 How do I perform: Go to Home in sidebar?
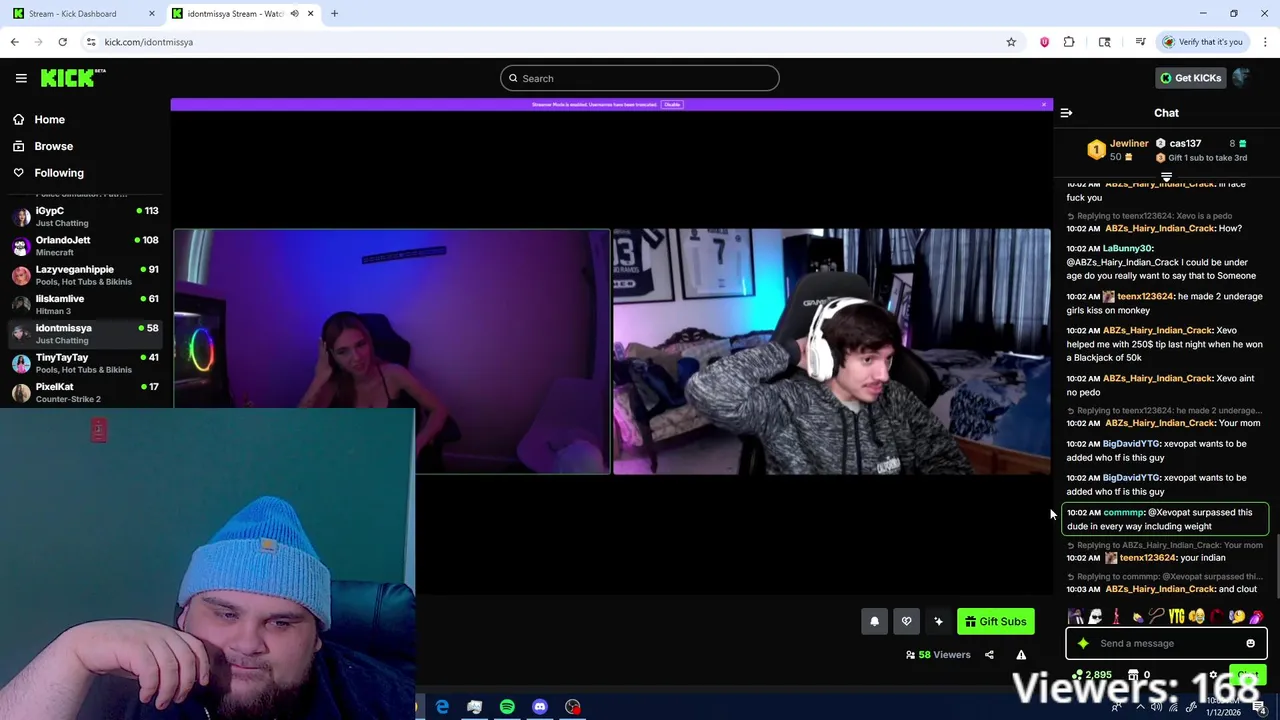click(49, 119)
